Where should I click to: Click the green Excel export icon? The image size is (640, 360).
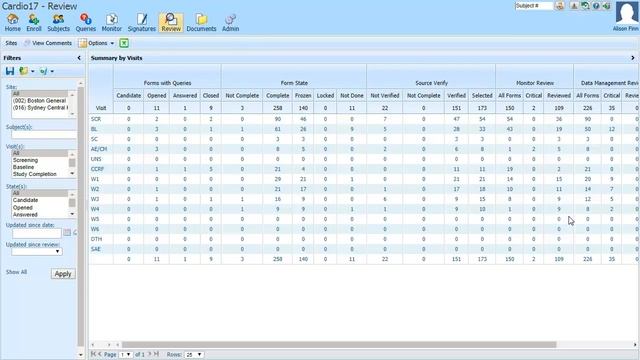pyautogui.click(x=124, y=43)
